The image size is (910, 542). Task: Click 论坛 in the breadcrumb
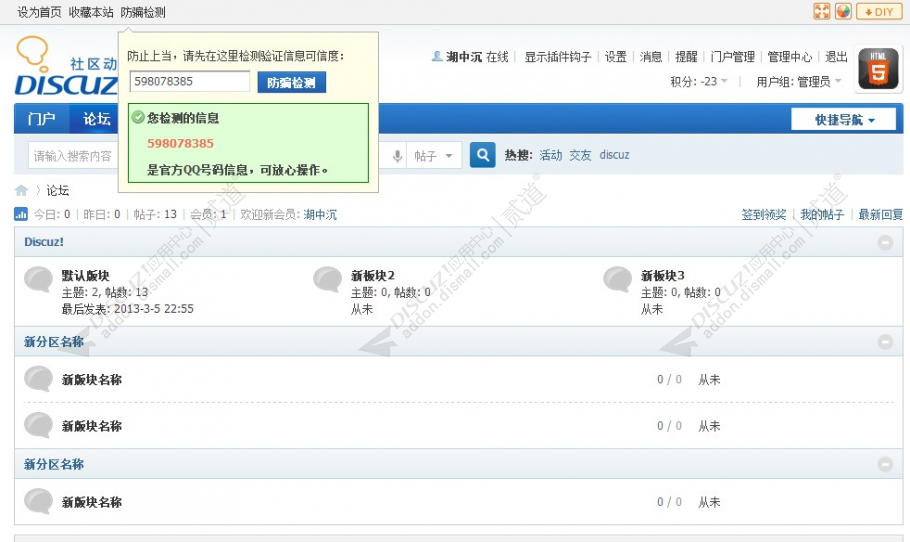click(57, 190)
